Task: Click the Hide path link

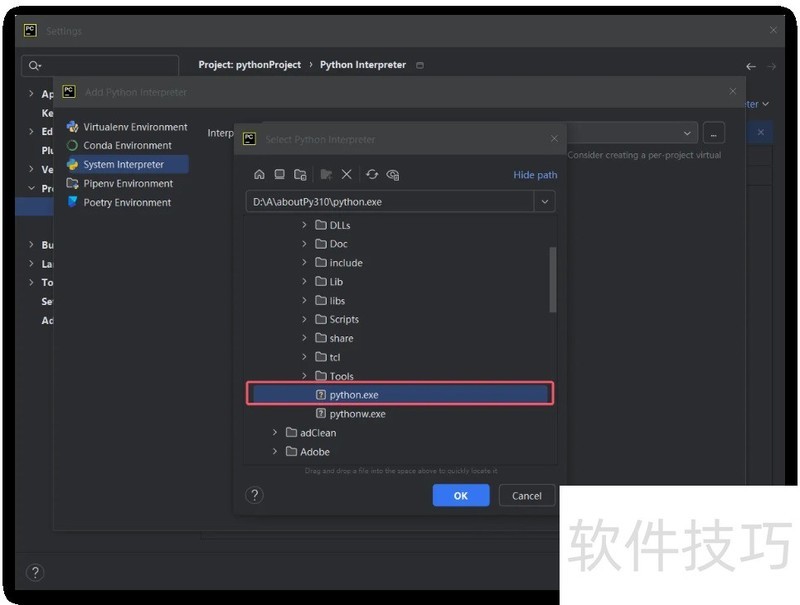Action: click(535, 175)
